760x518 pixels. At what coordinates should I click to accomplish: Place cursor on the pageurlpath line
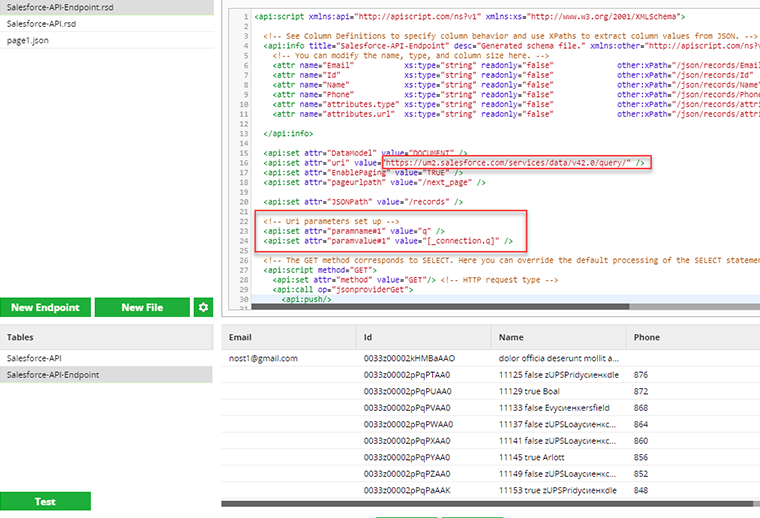coord(374,183)
